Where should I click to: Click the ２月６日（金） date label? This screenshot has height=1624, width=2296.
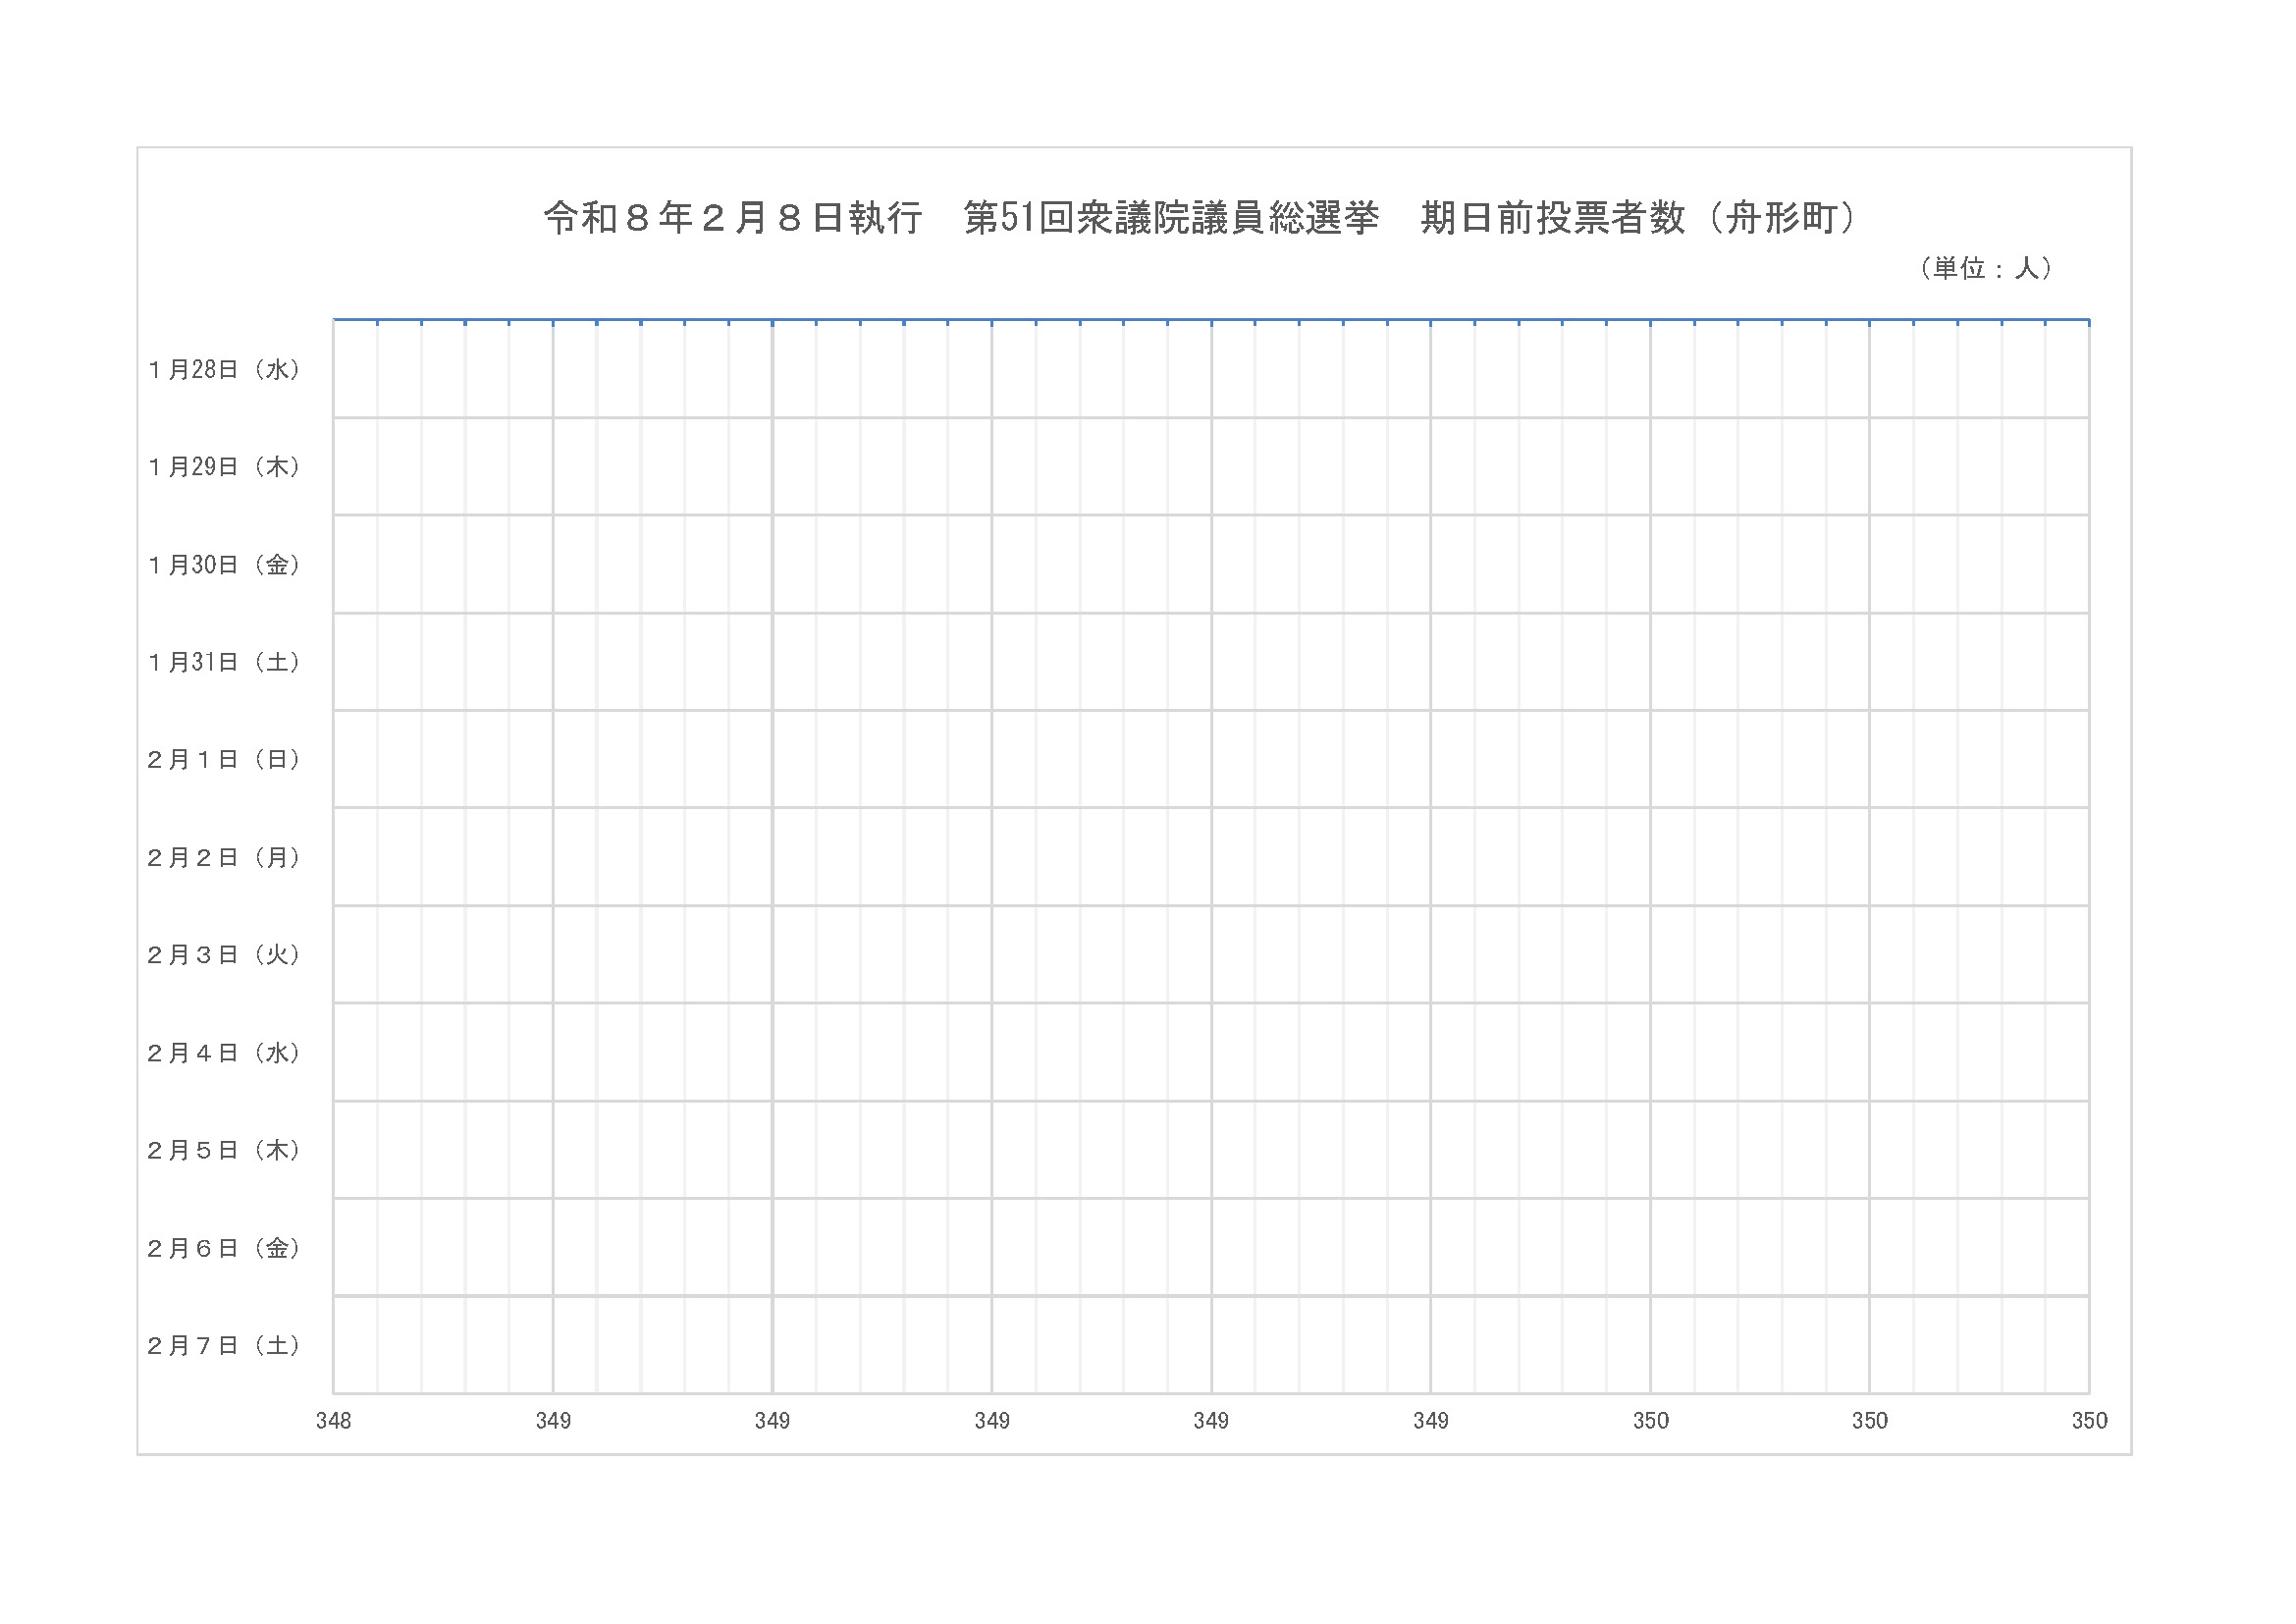point(224,1248)
